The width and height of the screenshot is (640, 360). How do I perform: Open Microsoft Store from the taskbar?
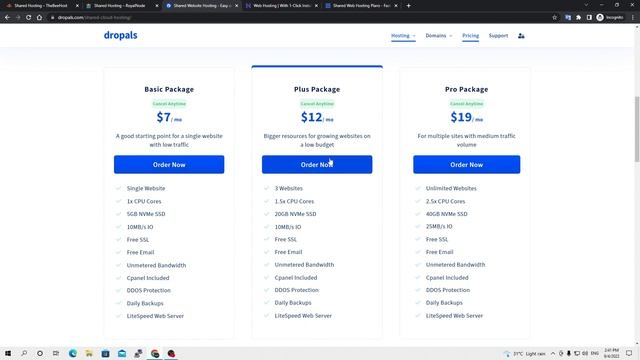(105, 353)
